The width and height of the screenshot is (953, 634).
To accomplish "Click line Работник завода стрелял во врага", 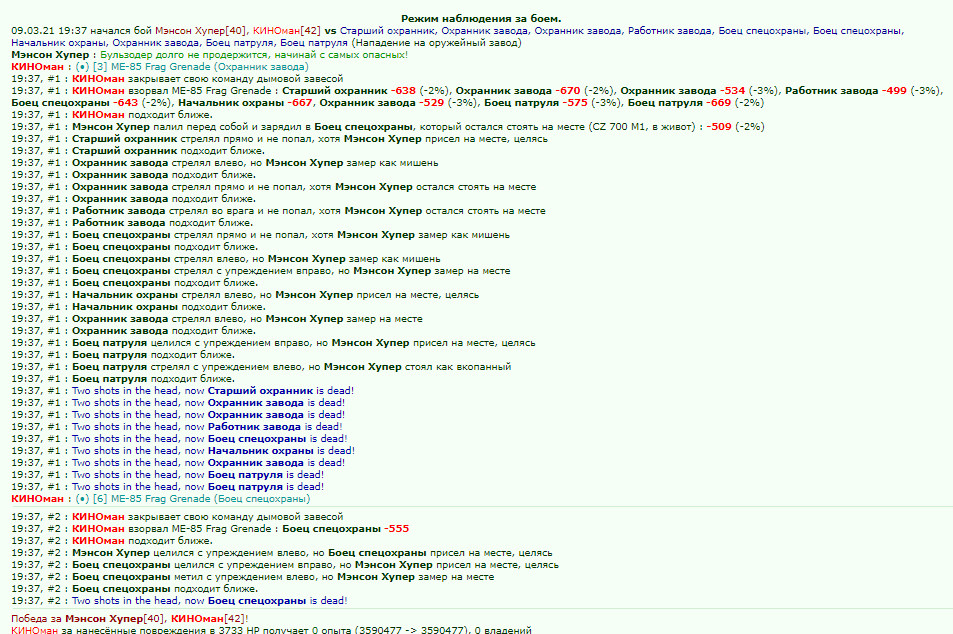I will 278,211.
